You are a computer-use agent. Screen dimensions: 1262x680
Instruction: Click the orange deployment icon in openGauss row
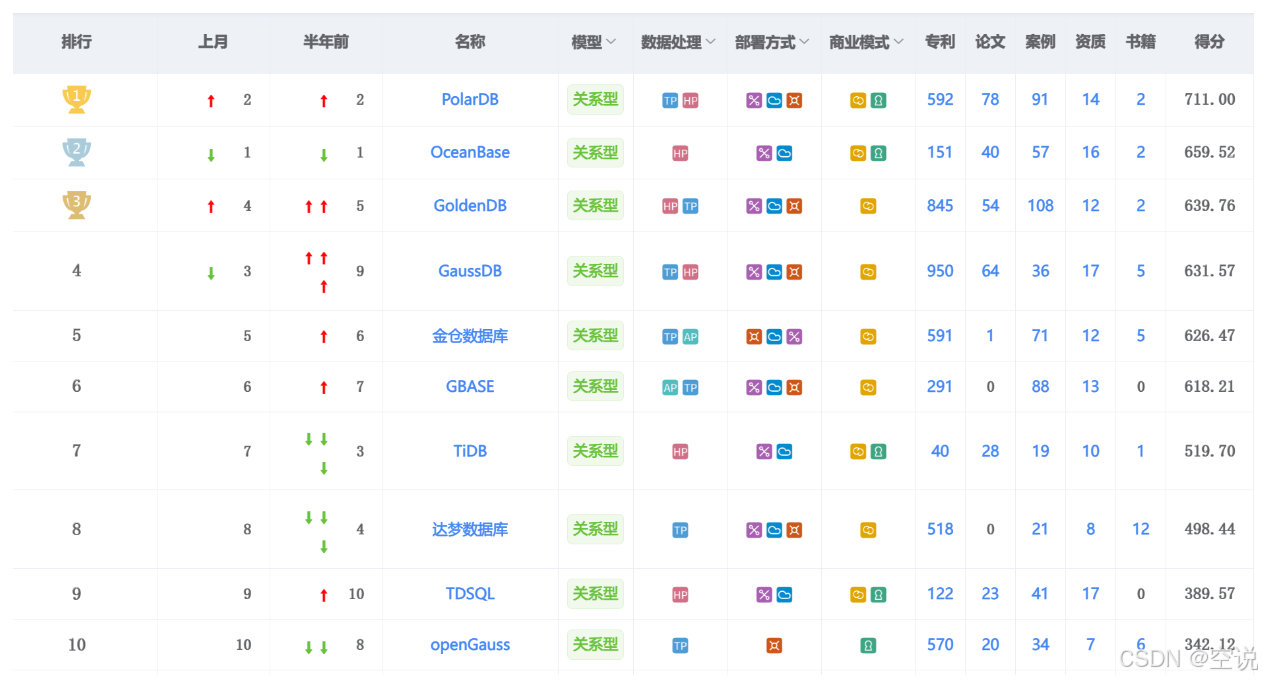[774, 646]
